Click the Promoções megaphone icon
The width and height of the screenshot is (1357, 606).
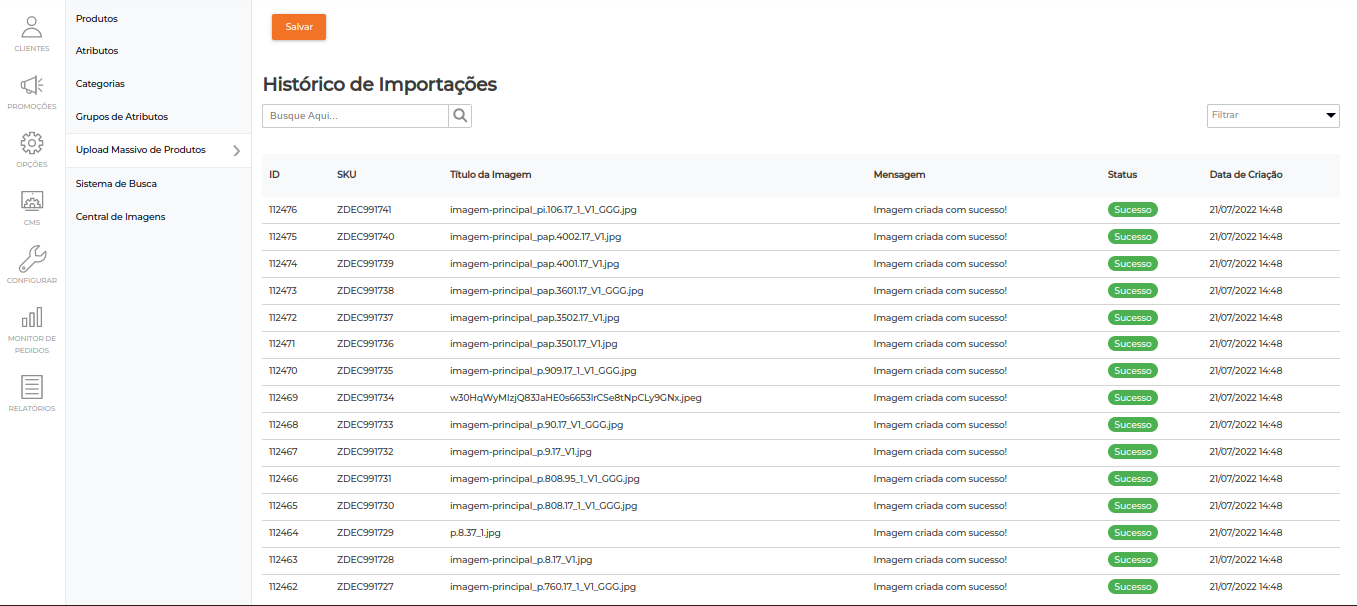tap(32, 86)
